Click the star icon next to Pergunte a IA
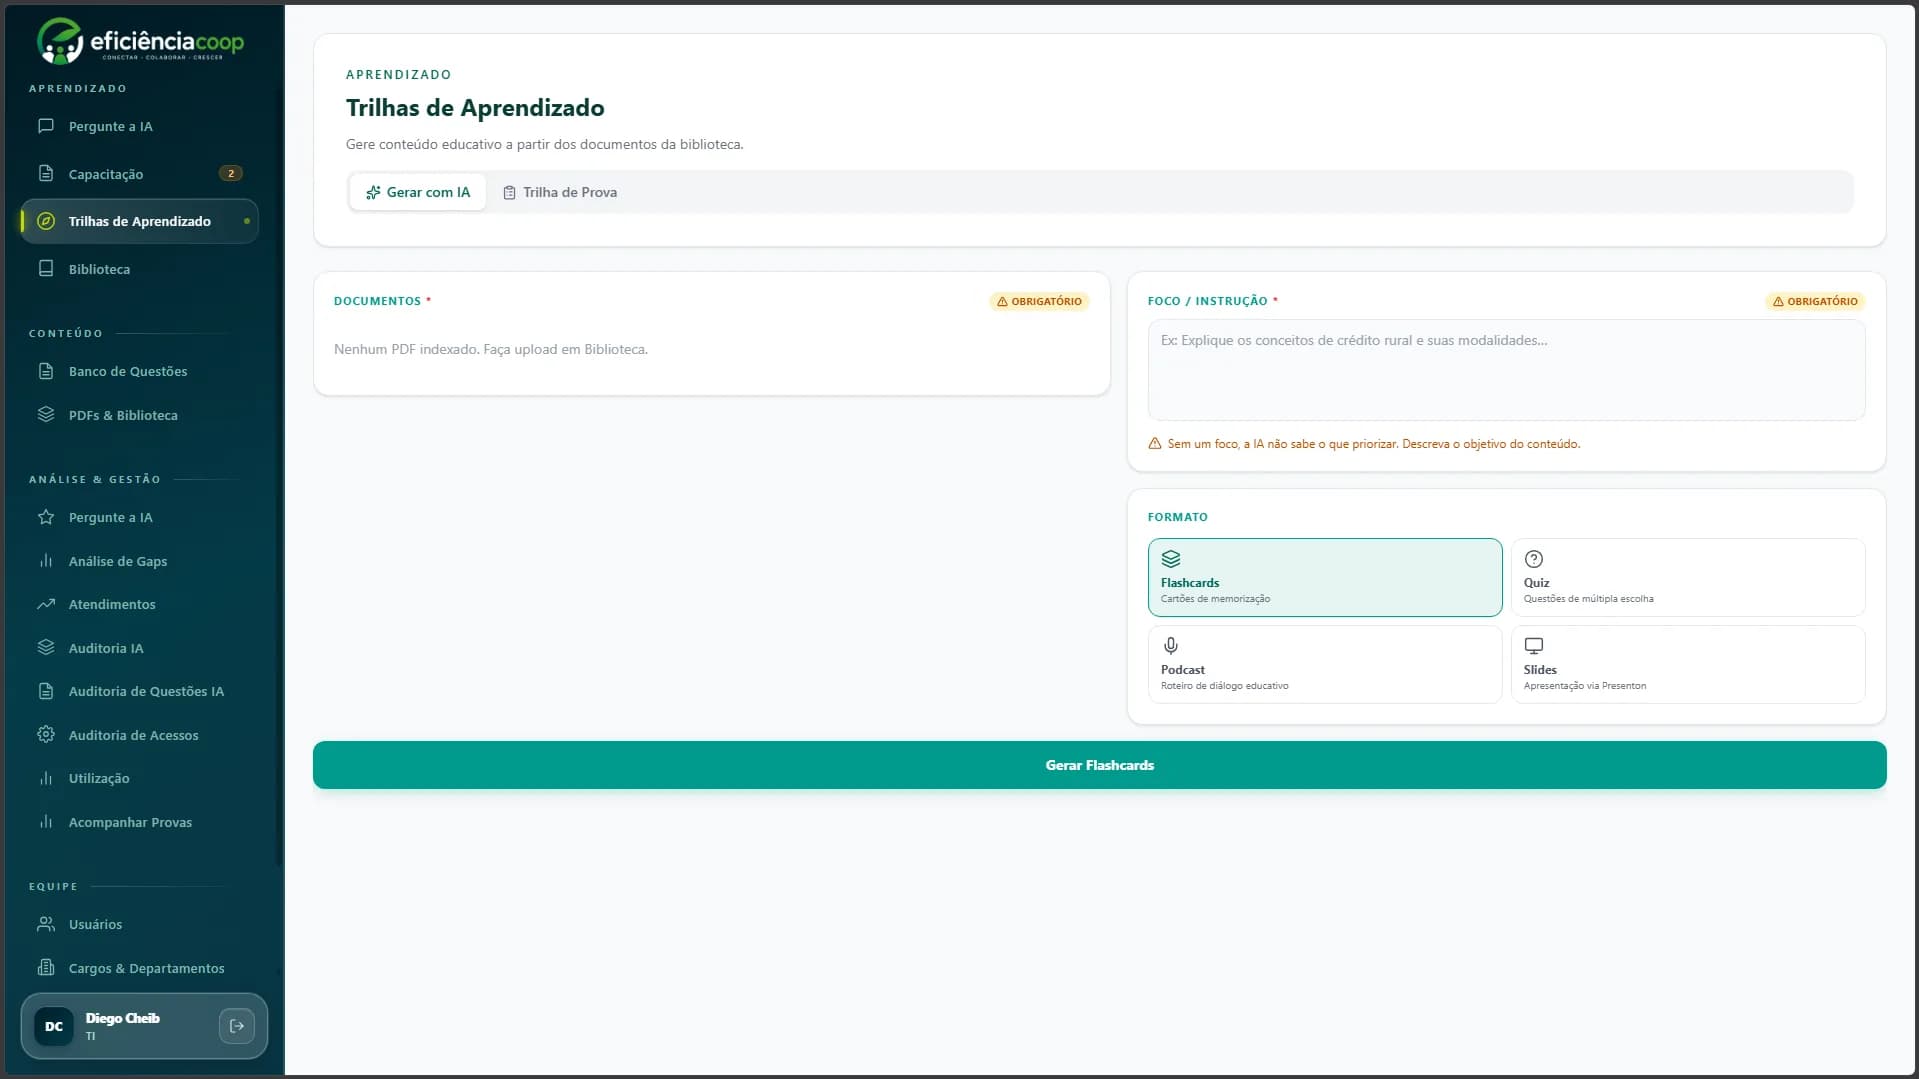1919x1079 pixels. click(x=46, y=517)
